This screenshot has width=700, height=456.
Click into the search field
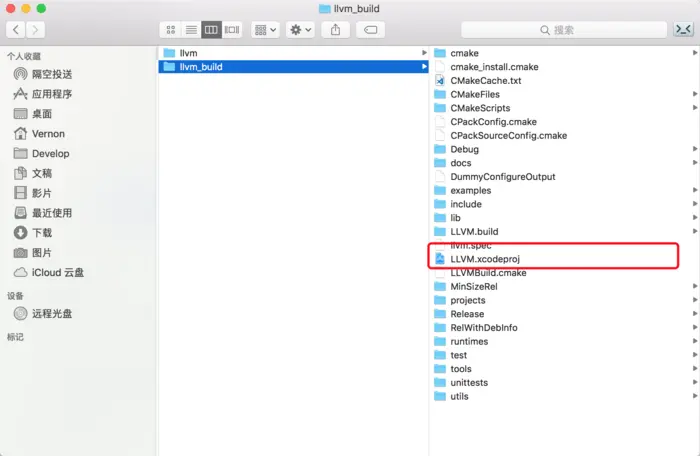(564, 30)
